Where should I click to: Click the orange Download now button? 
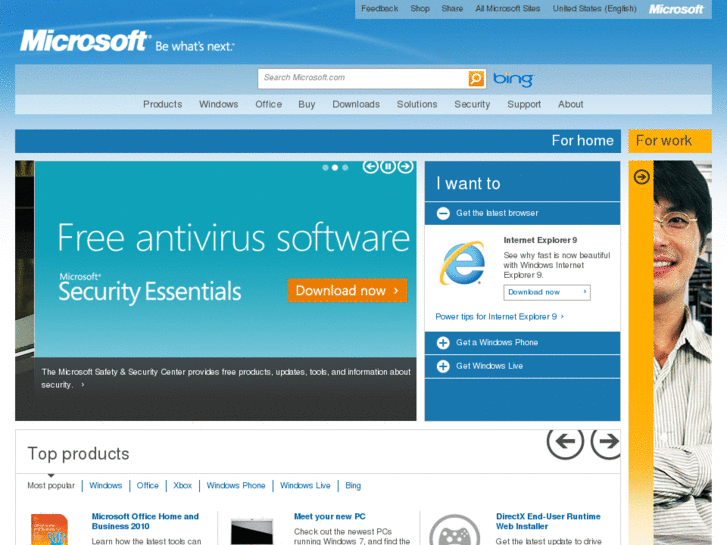pyautogui.click(x=347, y=291)
